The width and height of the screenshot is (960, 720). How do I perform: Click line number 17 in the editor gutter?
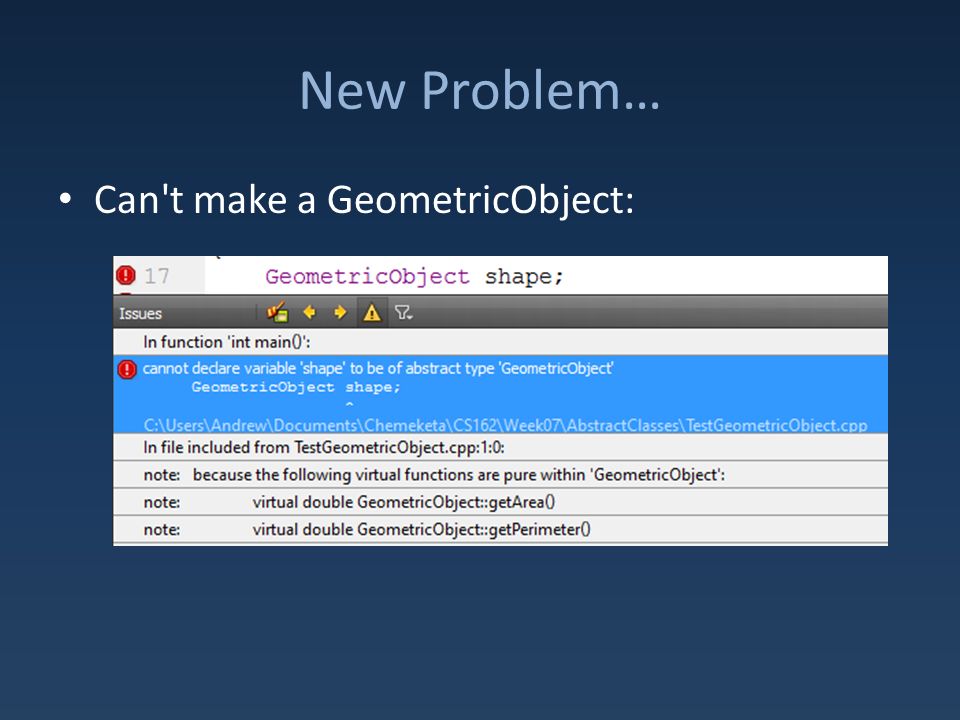(x=157, y=276)
